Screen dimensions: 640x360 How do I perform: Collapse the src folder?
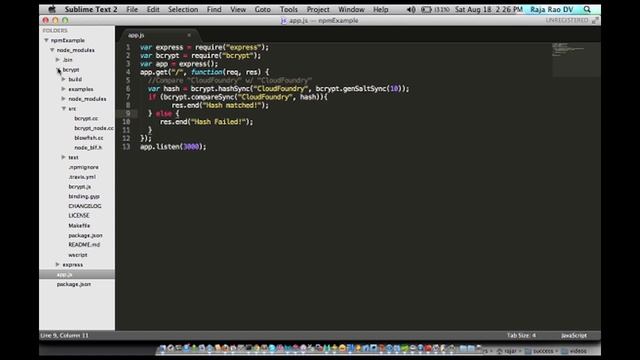coord(64,109)
